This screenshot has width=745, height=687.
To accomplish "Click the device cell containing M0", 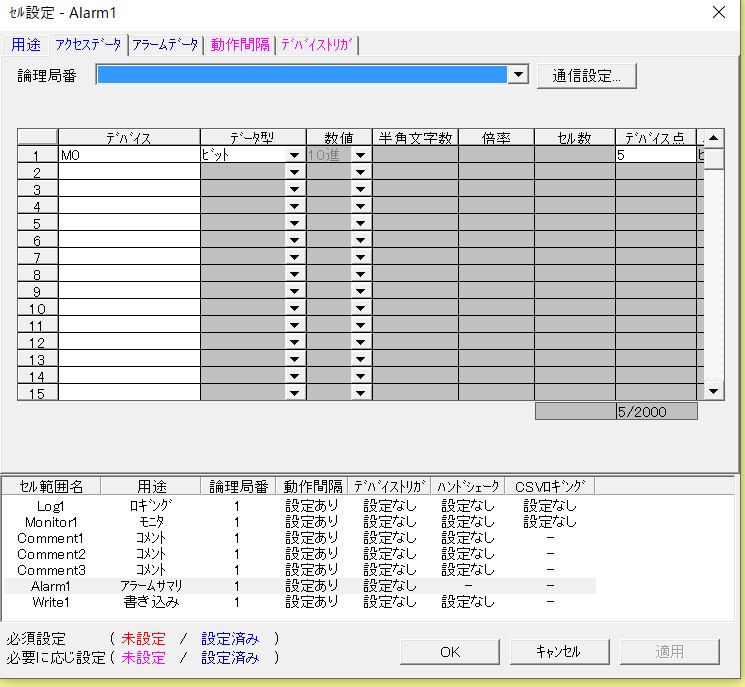I will click(129, 155).
